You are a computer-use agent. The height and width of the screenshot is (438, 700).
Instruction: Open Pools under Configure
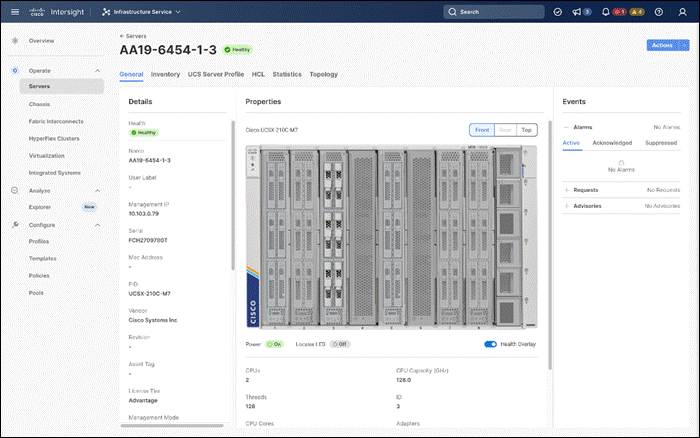(x=36, y=293)
